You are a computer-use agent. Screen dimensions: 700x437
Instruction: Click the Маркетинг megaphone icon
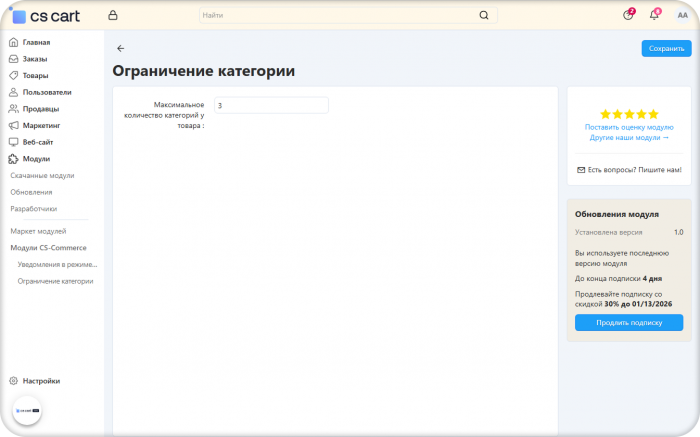coord(13,125)
